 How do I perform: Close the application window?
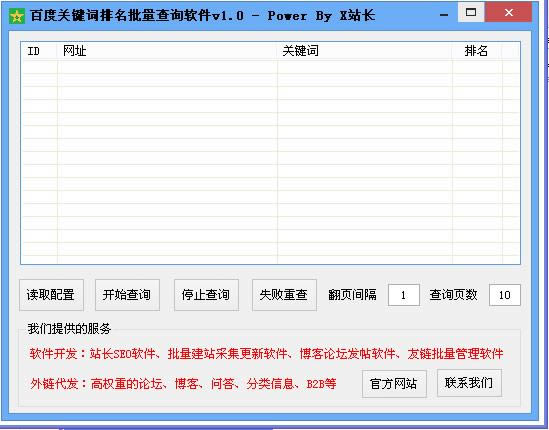(508, 13)
